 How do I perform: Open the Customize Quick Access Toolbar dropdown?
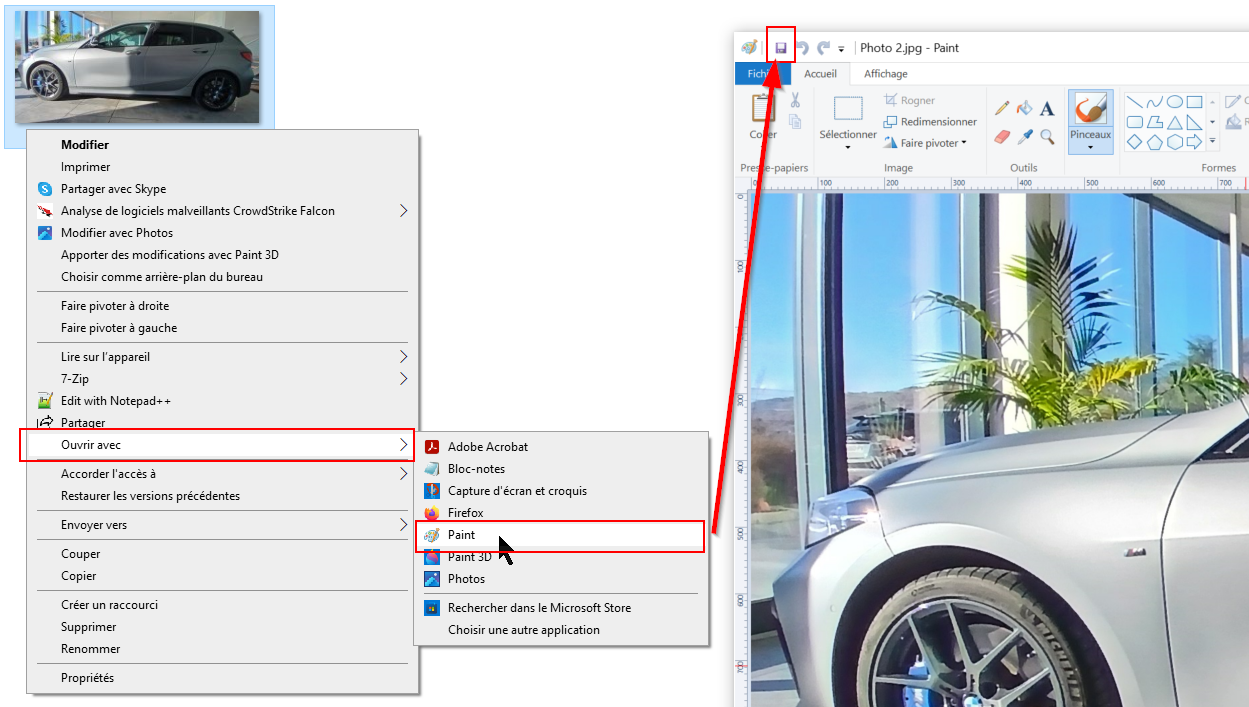tap(842, 49)
